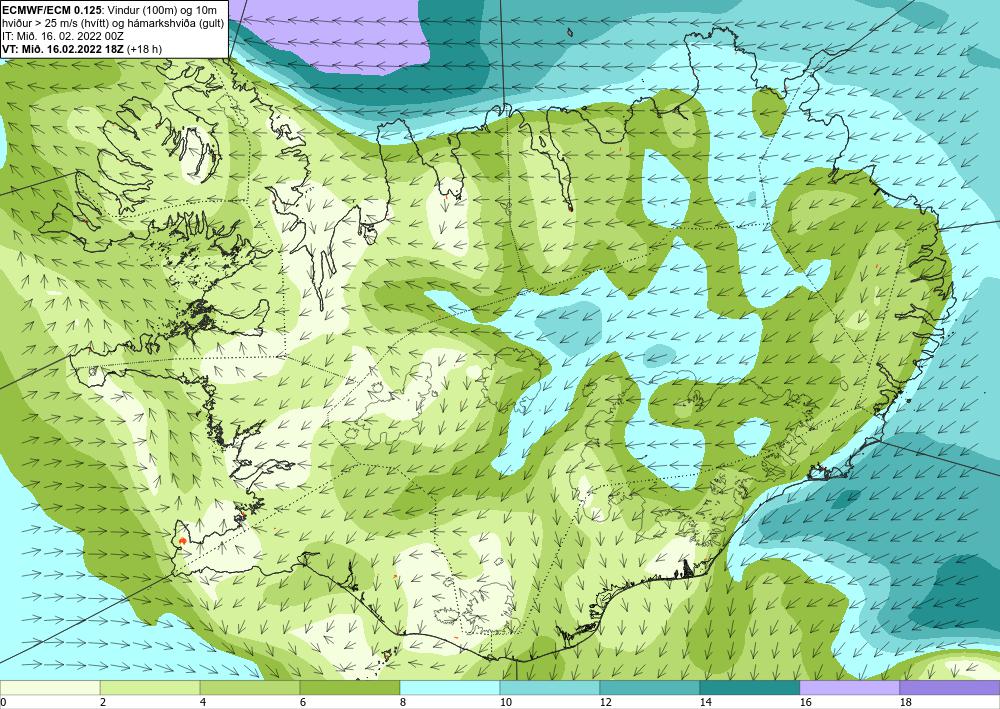Click the legend label "10"

point(505,702)
